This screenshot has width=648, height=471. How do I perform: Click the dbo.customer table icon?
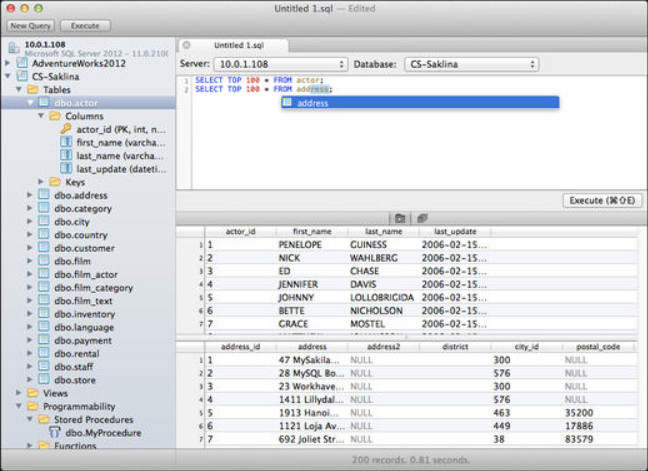tap(44, 247)
